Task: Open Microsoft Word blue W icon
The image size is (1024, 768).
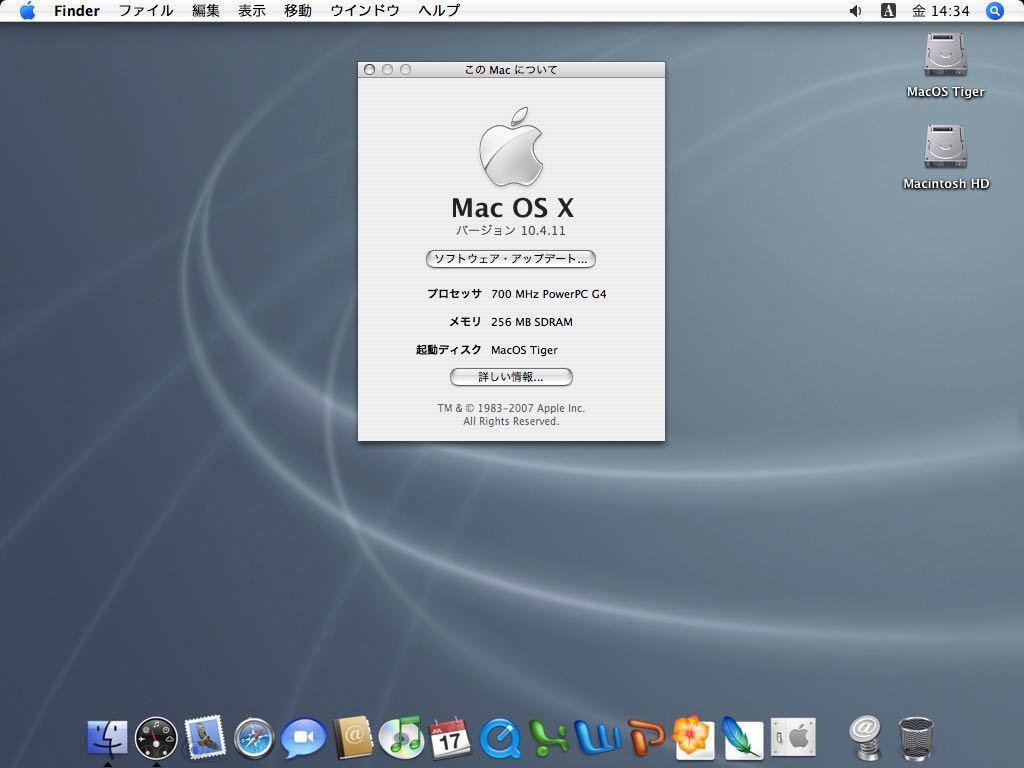Action: click(597, 738)
